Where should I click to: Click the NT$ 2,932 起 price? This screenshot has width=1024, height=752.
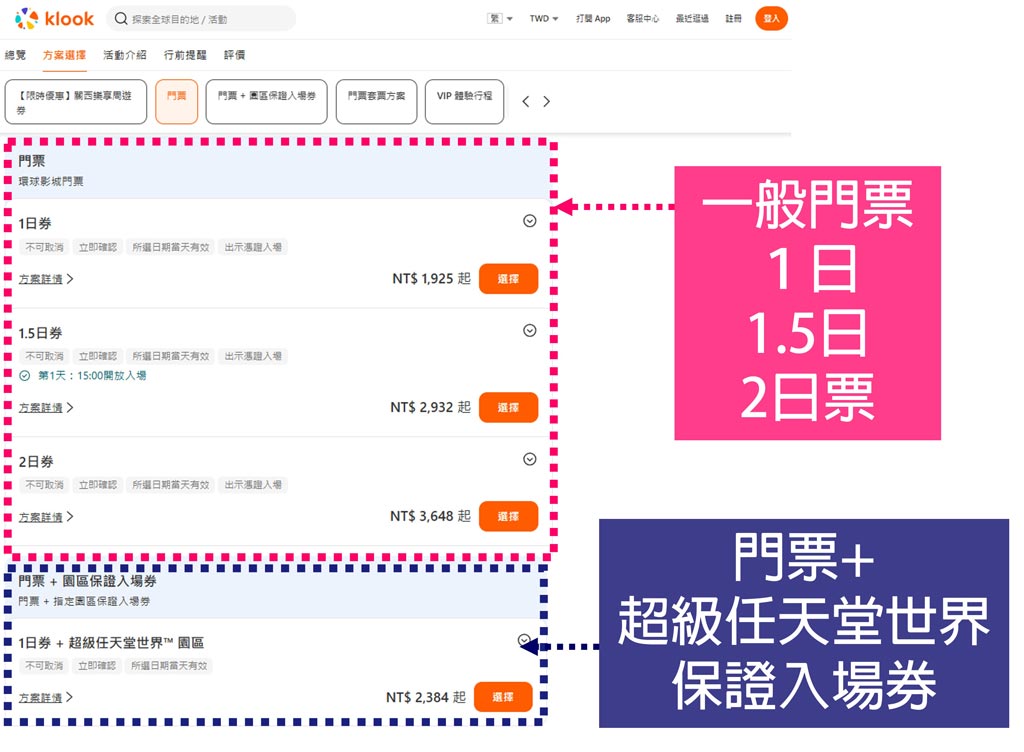click(x=430, y=407)
